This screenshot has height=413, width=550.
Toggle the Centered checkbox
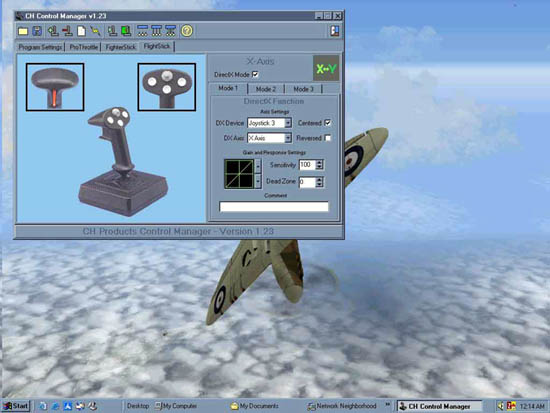[328, 123]
